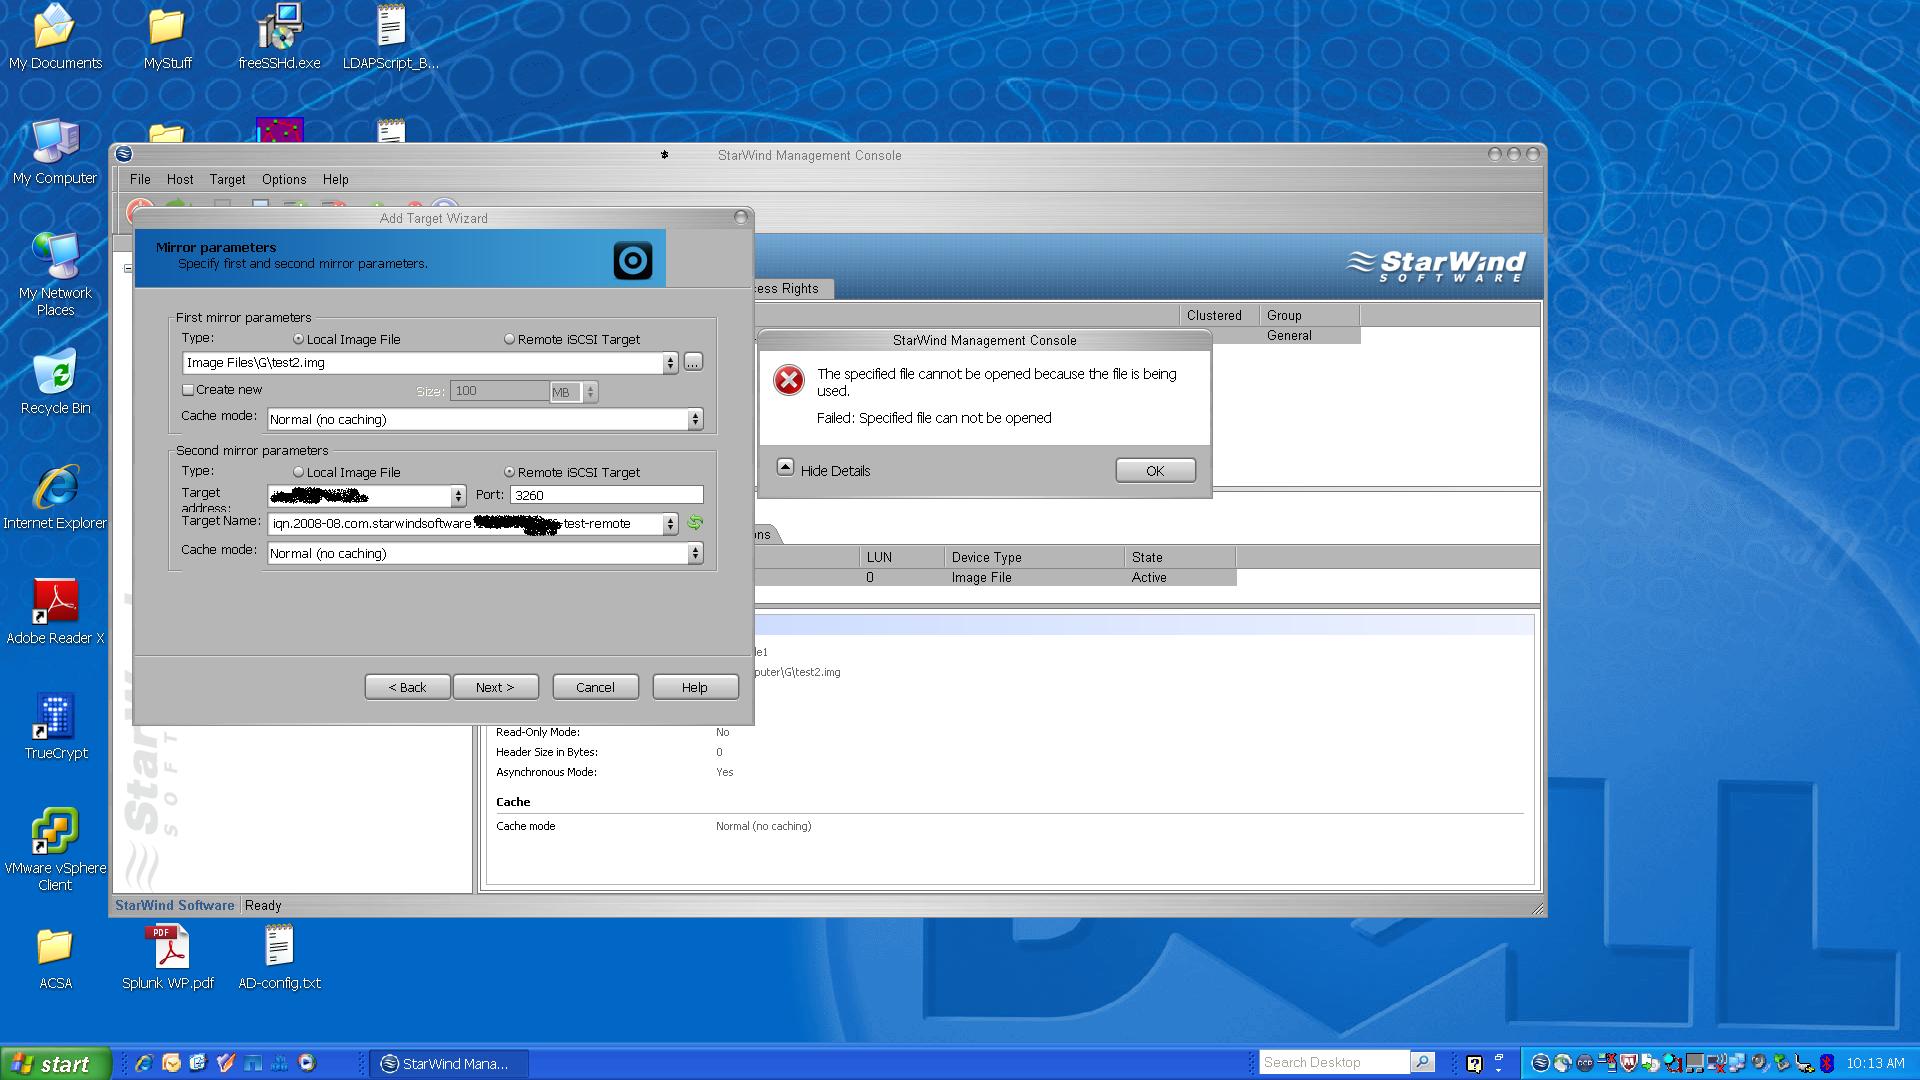Click the Bluetooth tray icon

(1827, 1063)
